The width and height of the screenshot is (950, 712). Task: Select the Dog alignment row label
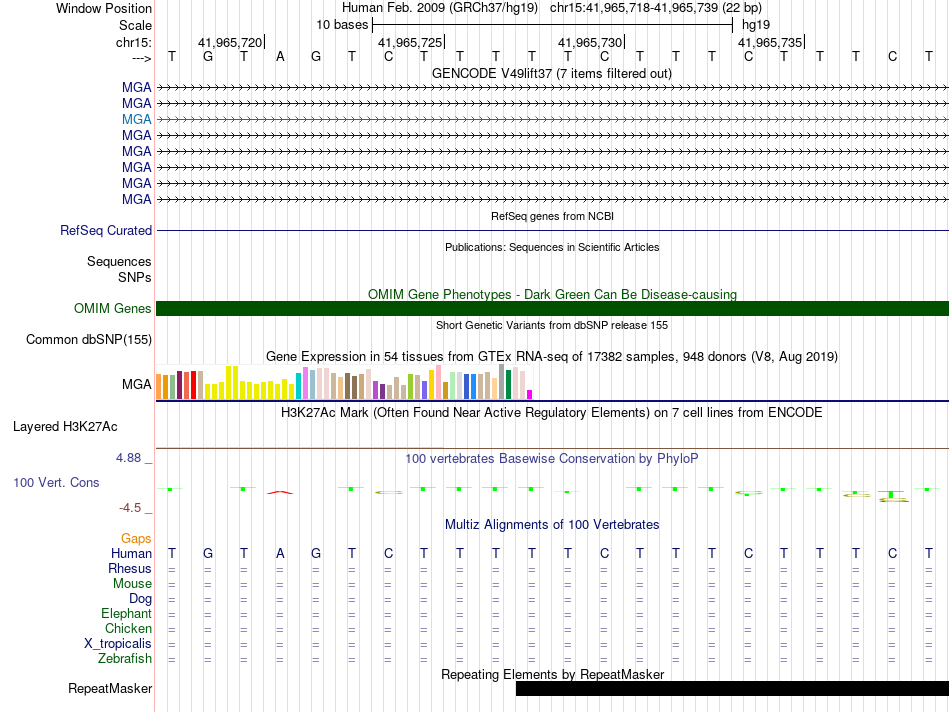pyautogui.click(x=141, y=599)
